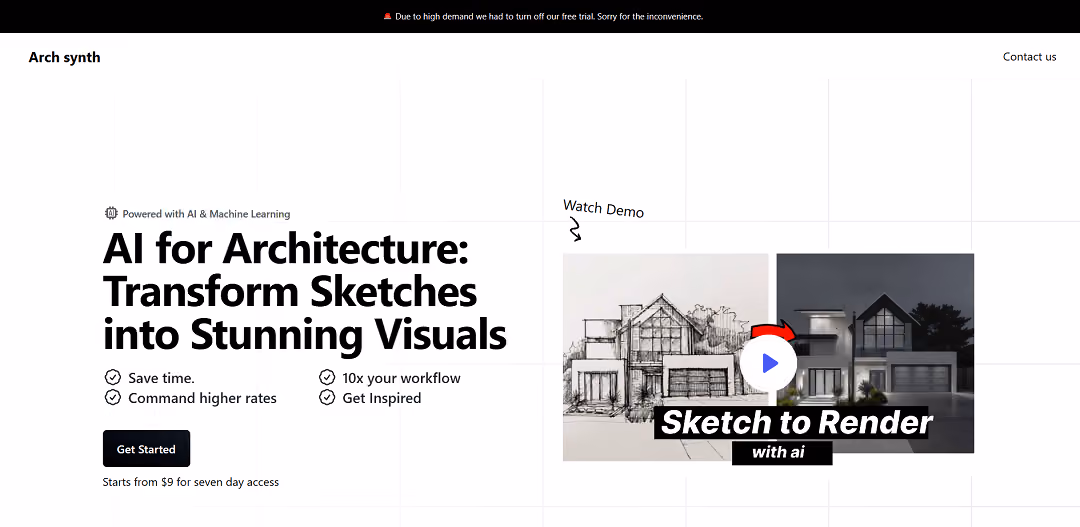Click the Get Started button
This screenshot has width=1080, height=527.
pos(146,448)
